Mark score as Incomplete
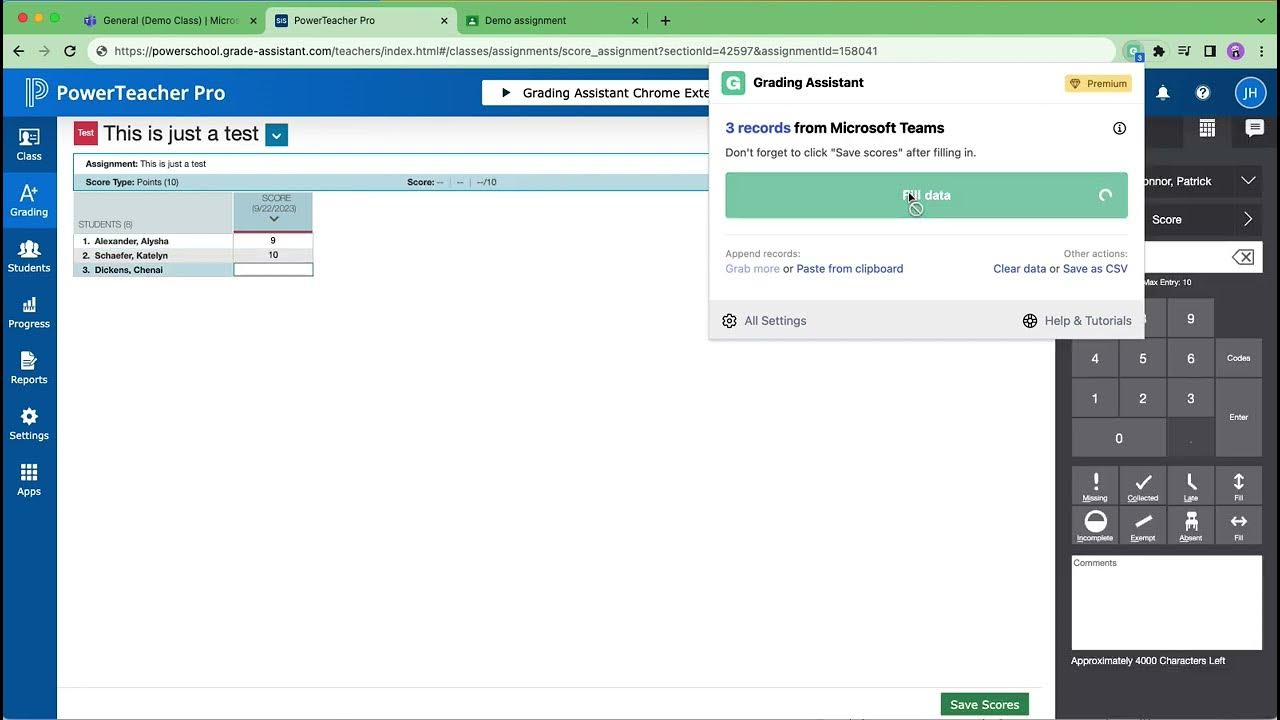 [x=1095, y=526]
